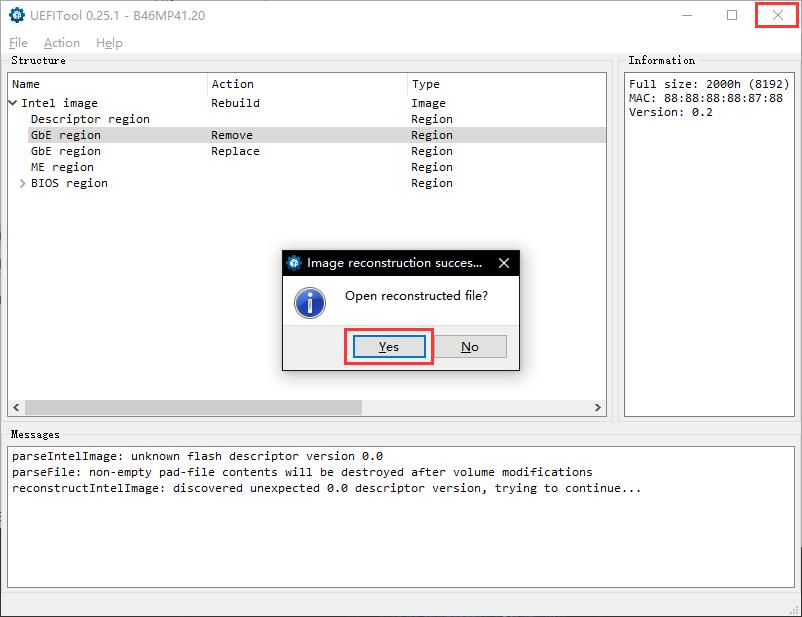Click the right arrow of the horizontal scrollbar
The width and height of the screenshot is (802, 617).
(x=597, y=408)
